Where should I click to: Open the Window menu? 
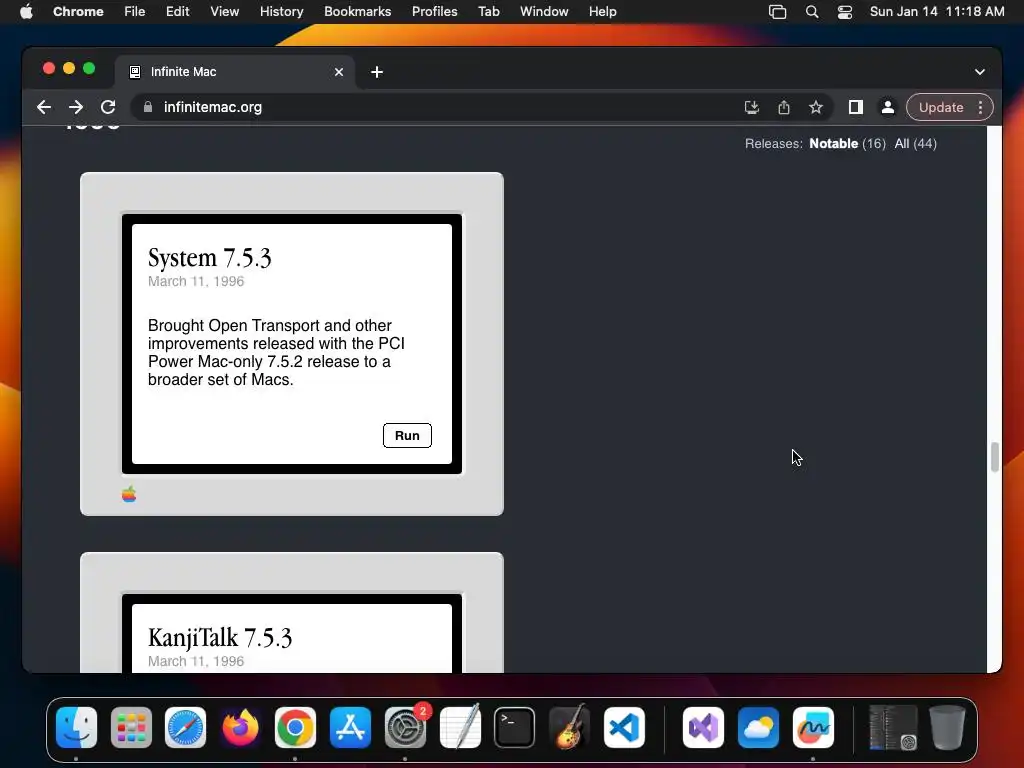544,12
